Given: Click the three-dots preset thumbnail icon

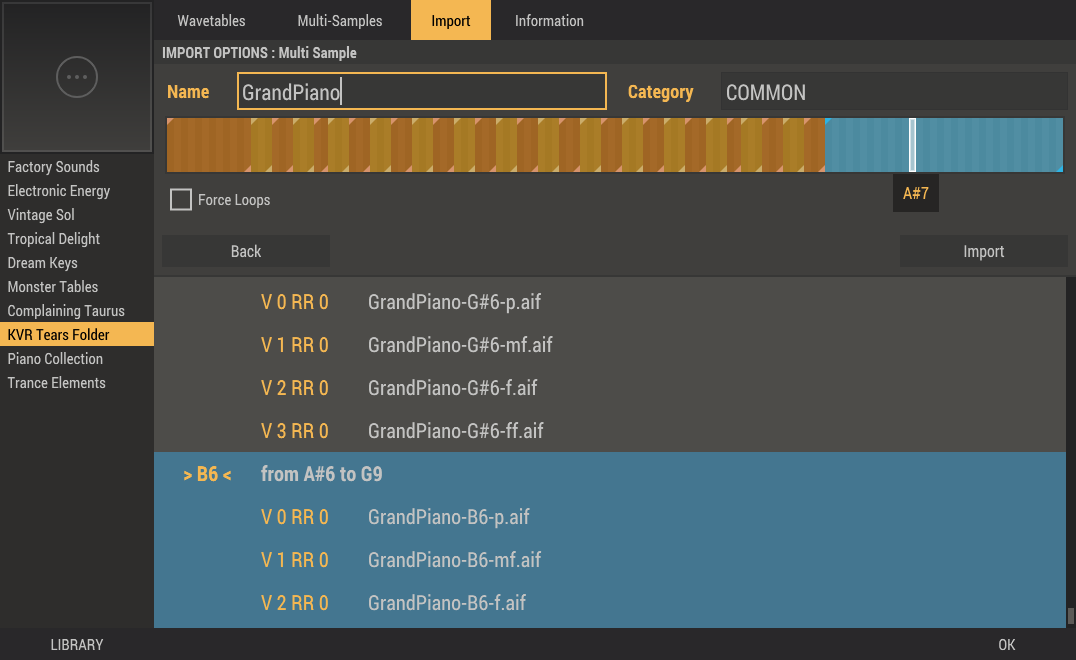Looking at the screenshot, I should click(77, 77).
